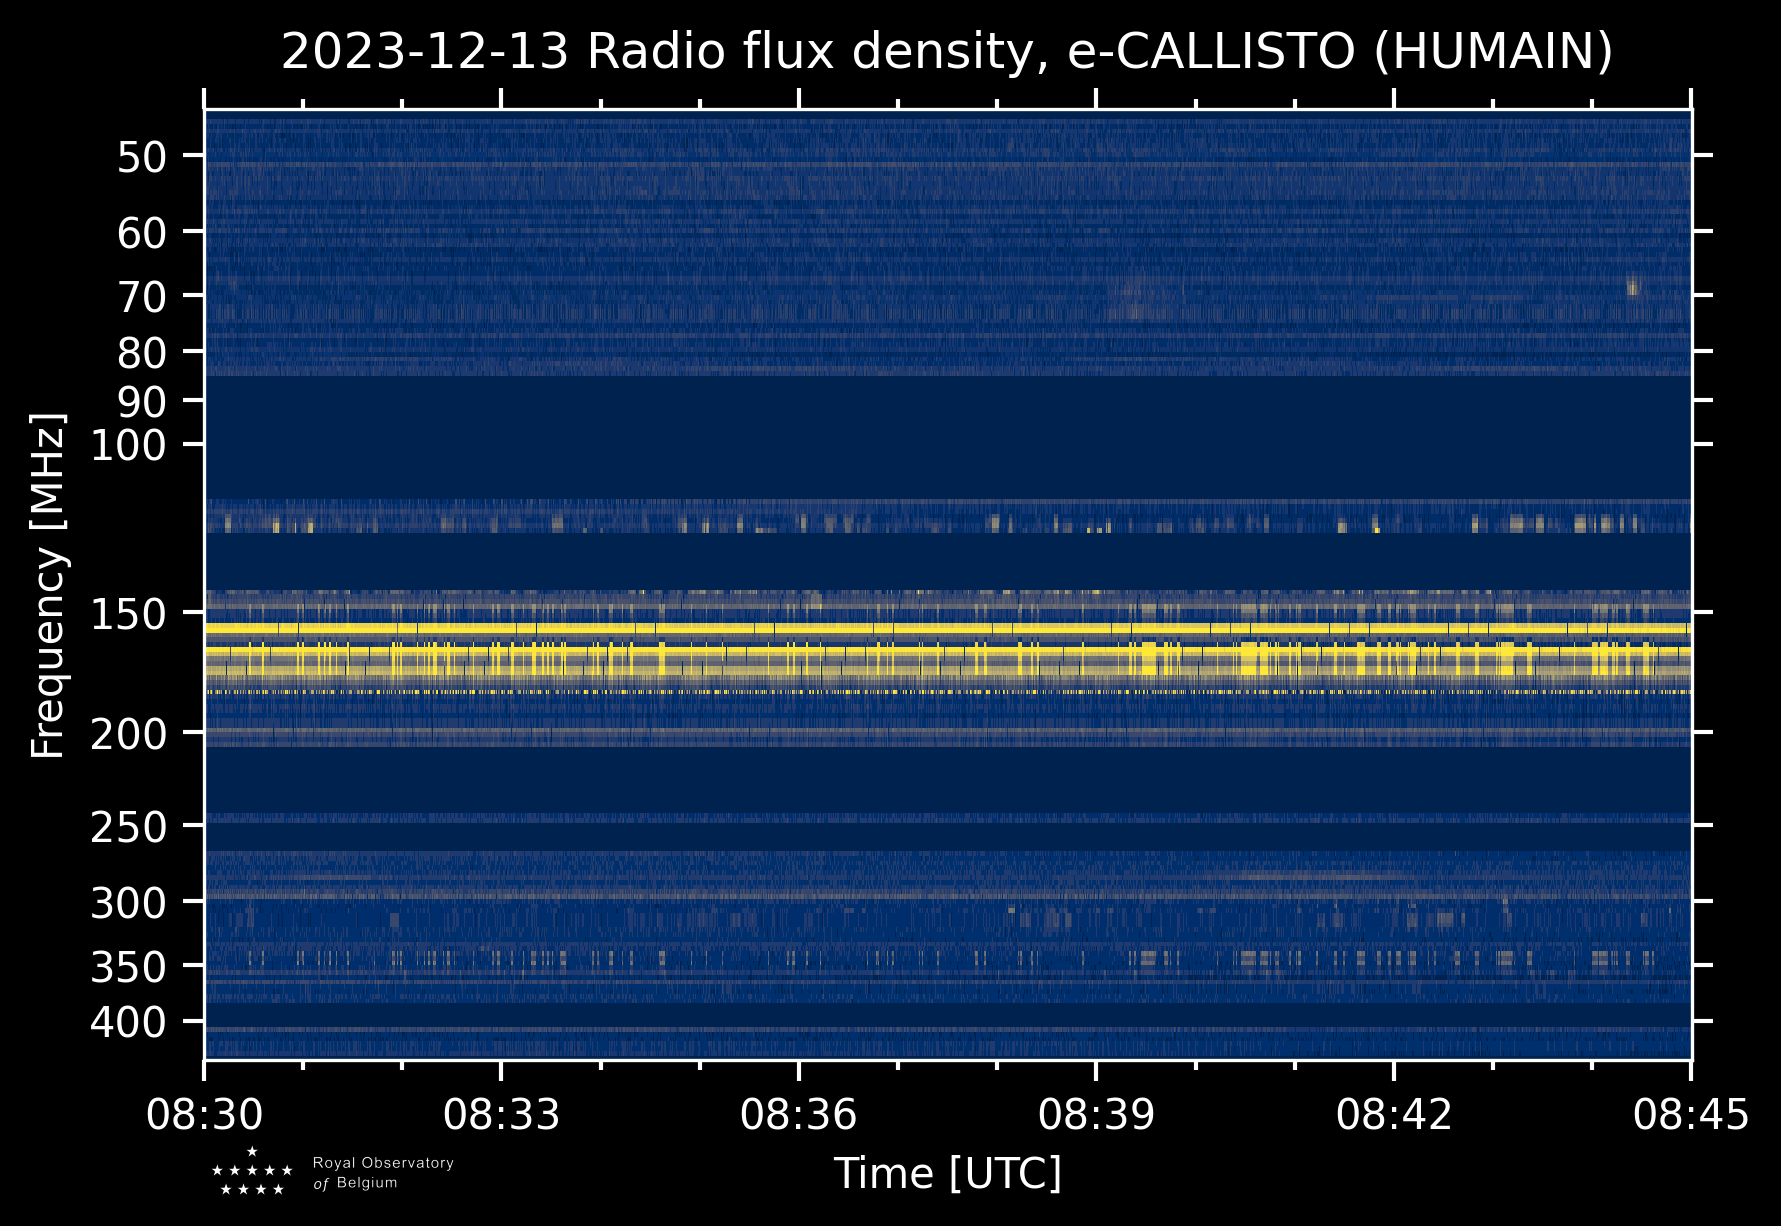Select the 08:30 time tick label

[205, 1114]
